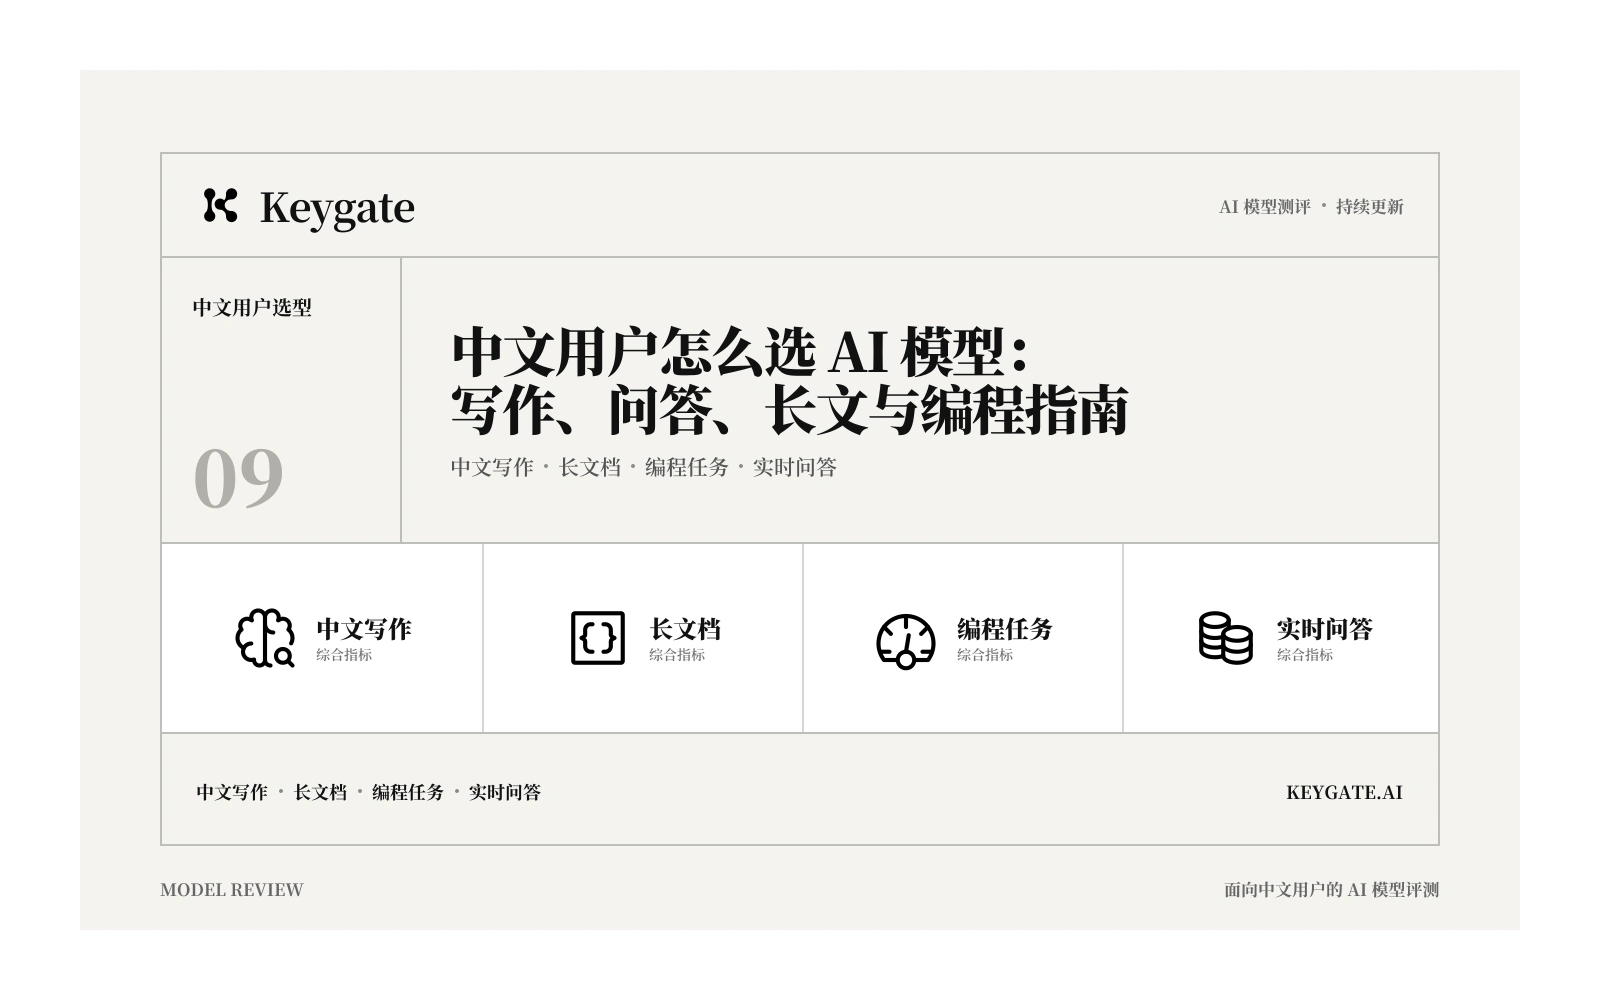Click 实时问答 in the footer strip
The height and width of the screenshot is (1000, 1600).
pos(505,792)
